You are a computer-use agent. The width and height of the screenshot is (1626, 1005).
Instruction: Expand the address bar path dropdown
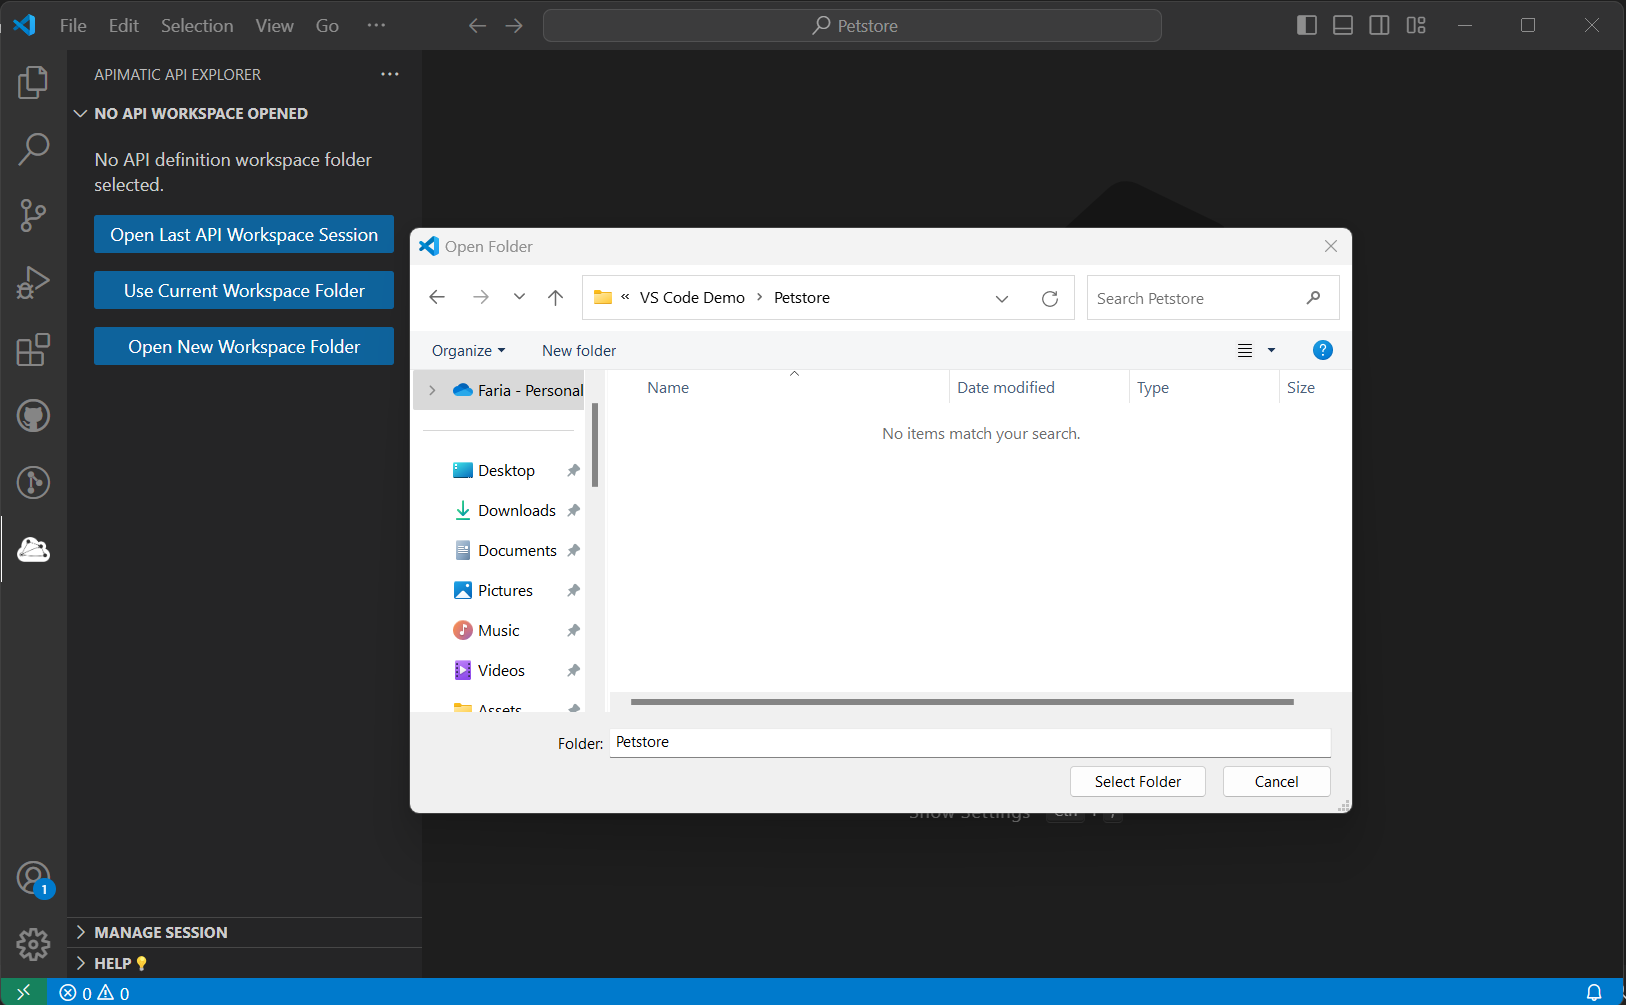tap(1002, 298)
